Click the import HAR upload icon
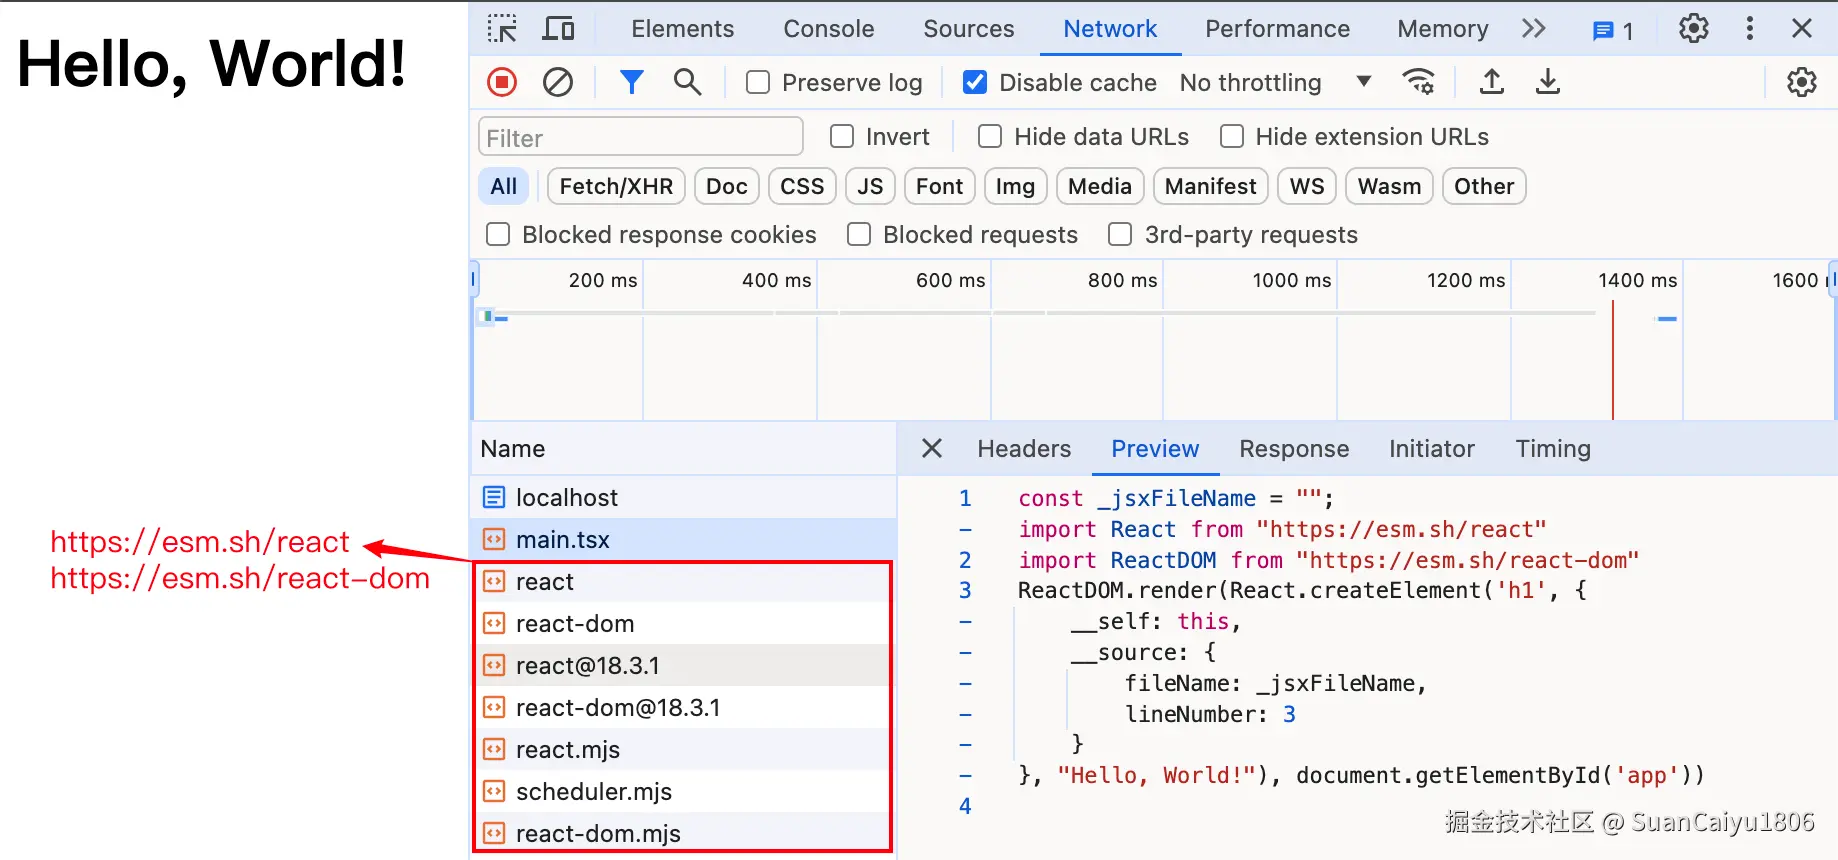The height and width of the screenshot is (860, 1838). pos(1491,82)
